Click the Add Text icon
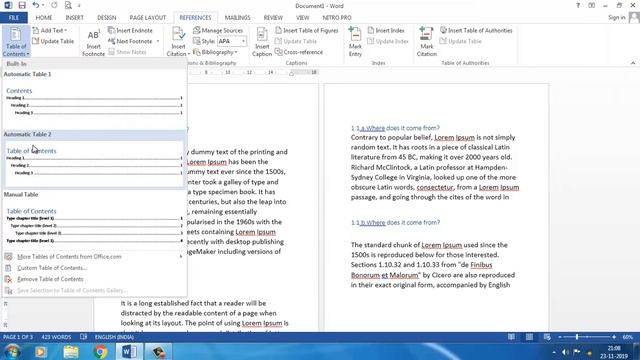 (36, 31)
